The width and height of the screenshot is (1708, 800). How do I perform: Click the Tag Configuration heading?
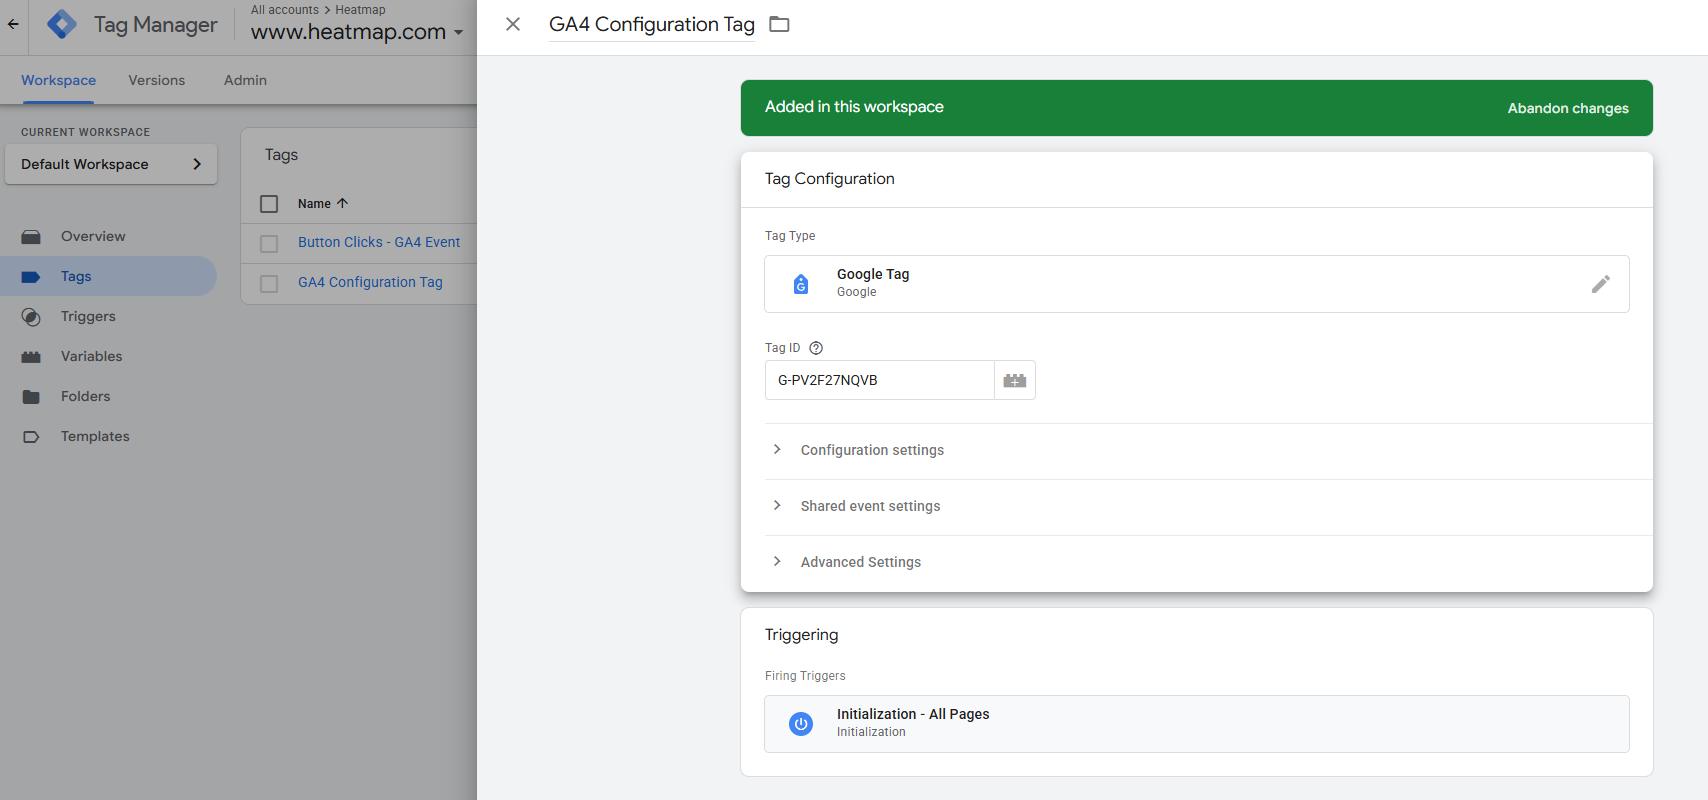pyautogui.click(x=830, y=179)
